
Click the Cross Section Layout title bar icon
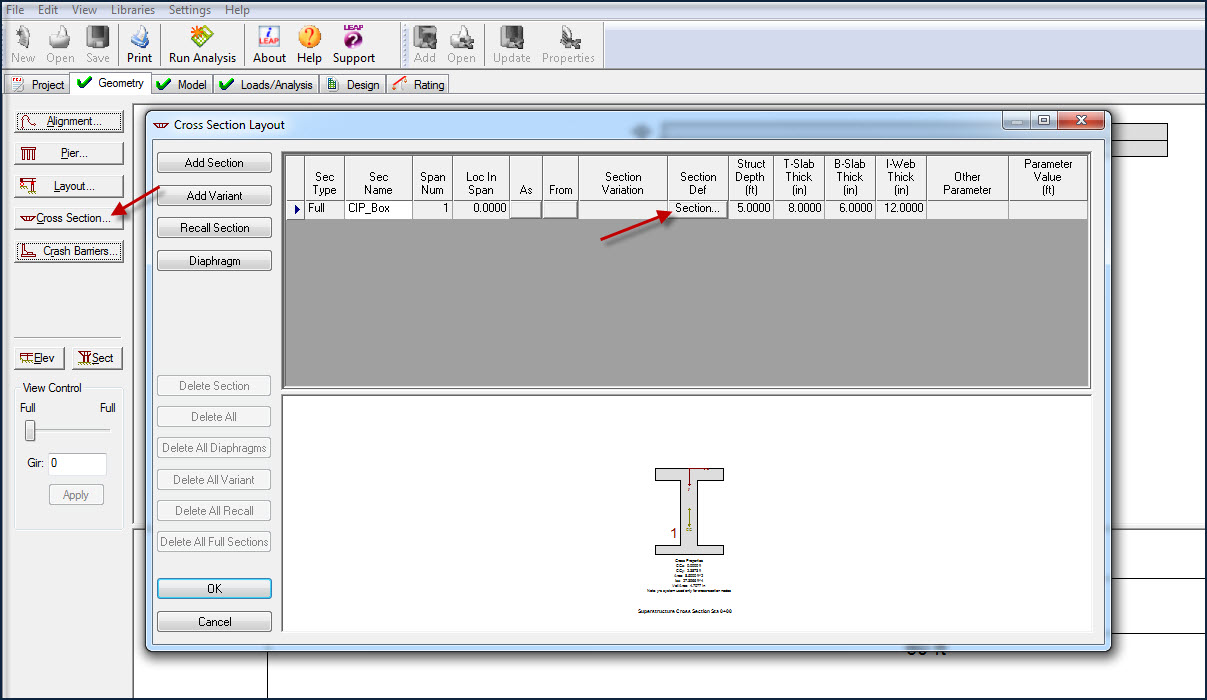pyautogui.click(x=161, y=125)
